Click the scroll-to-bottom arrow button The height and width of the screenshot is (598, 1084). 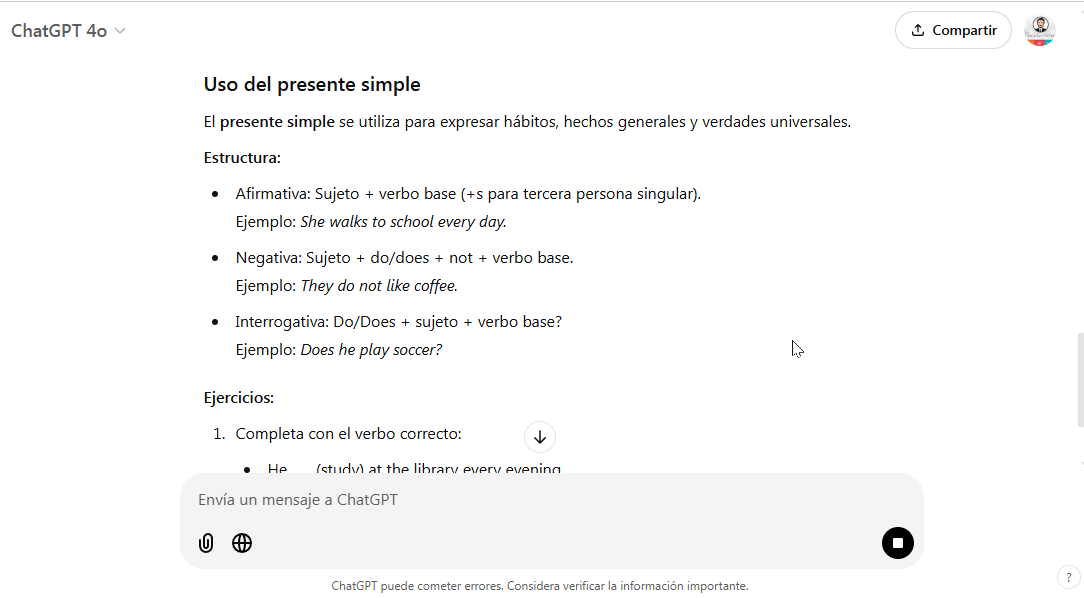coord(540,437)
